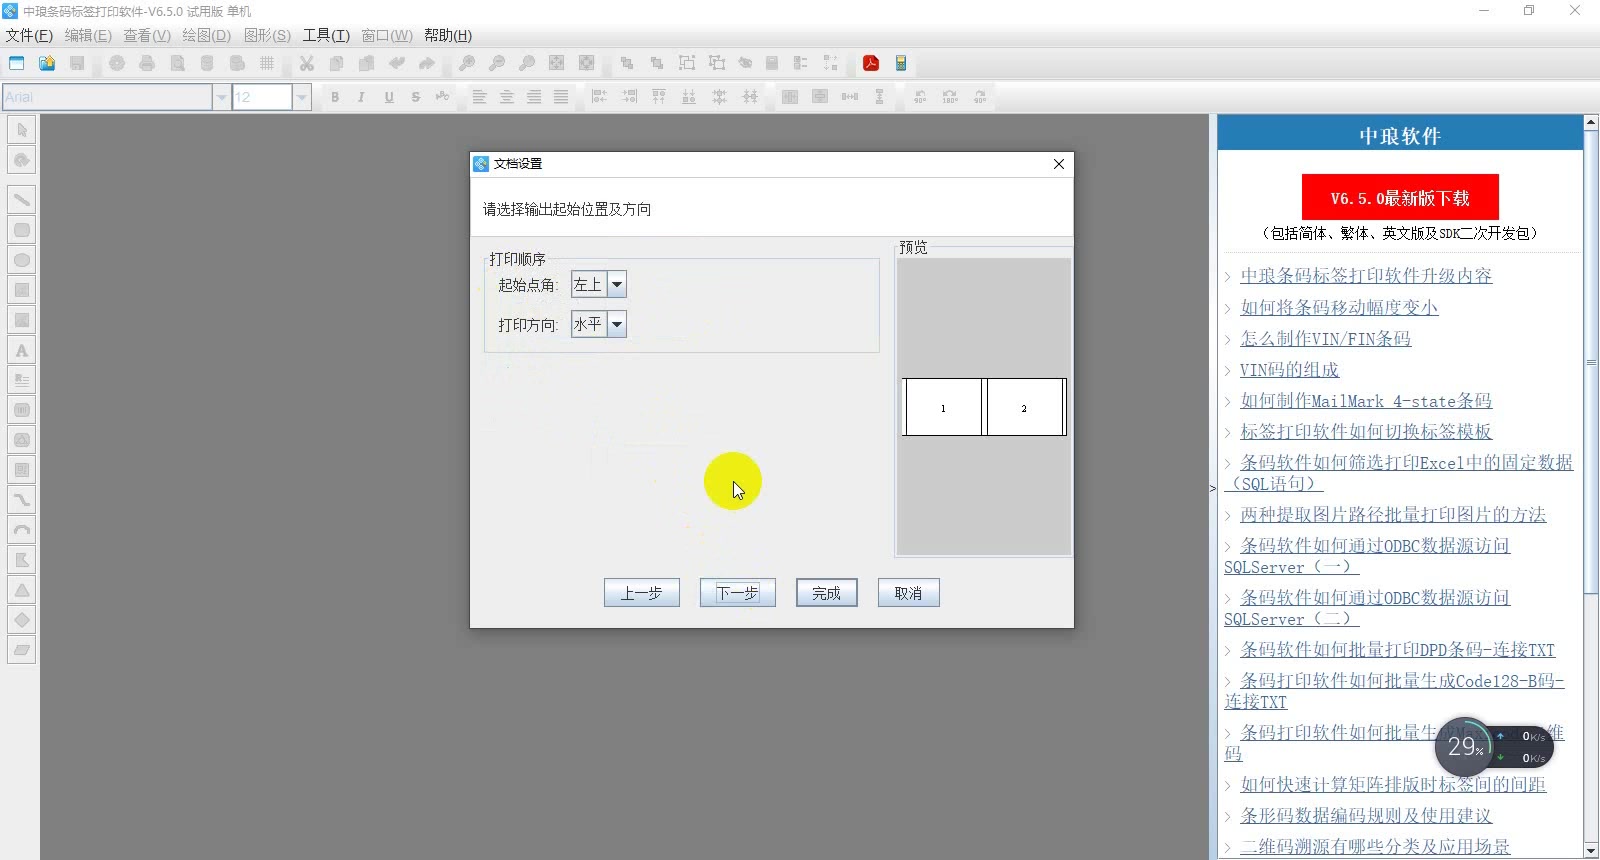The image size is (1600, 860).
Task: Open the 编辑(E) menu
Action: (88, 35)
